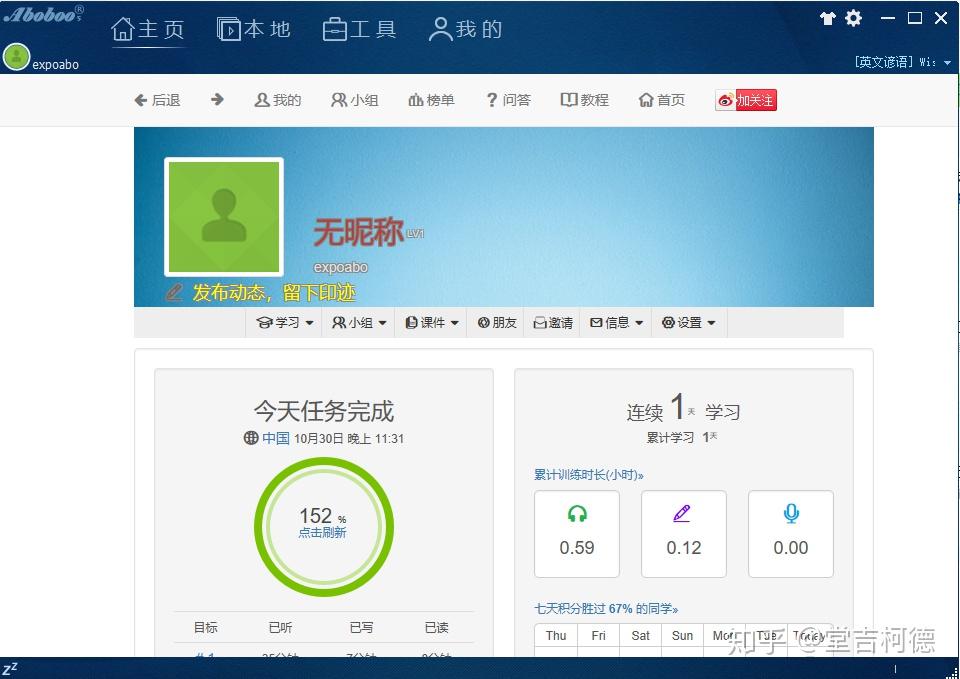
Task: Click 点击刷新 to refresh progress
Action: (322, 533)
